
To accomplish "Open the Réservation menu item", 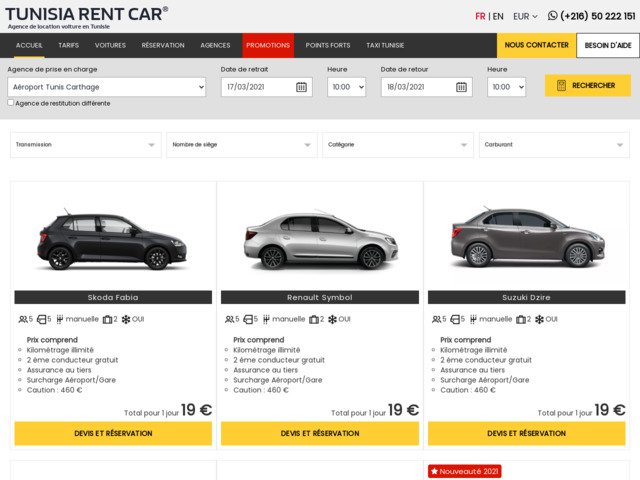I will tap(163, 45).
